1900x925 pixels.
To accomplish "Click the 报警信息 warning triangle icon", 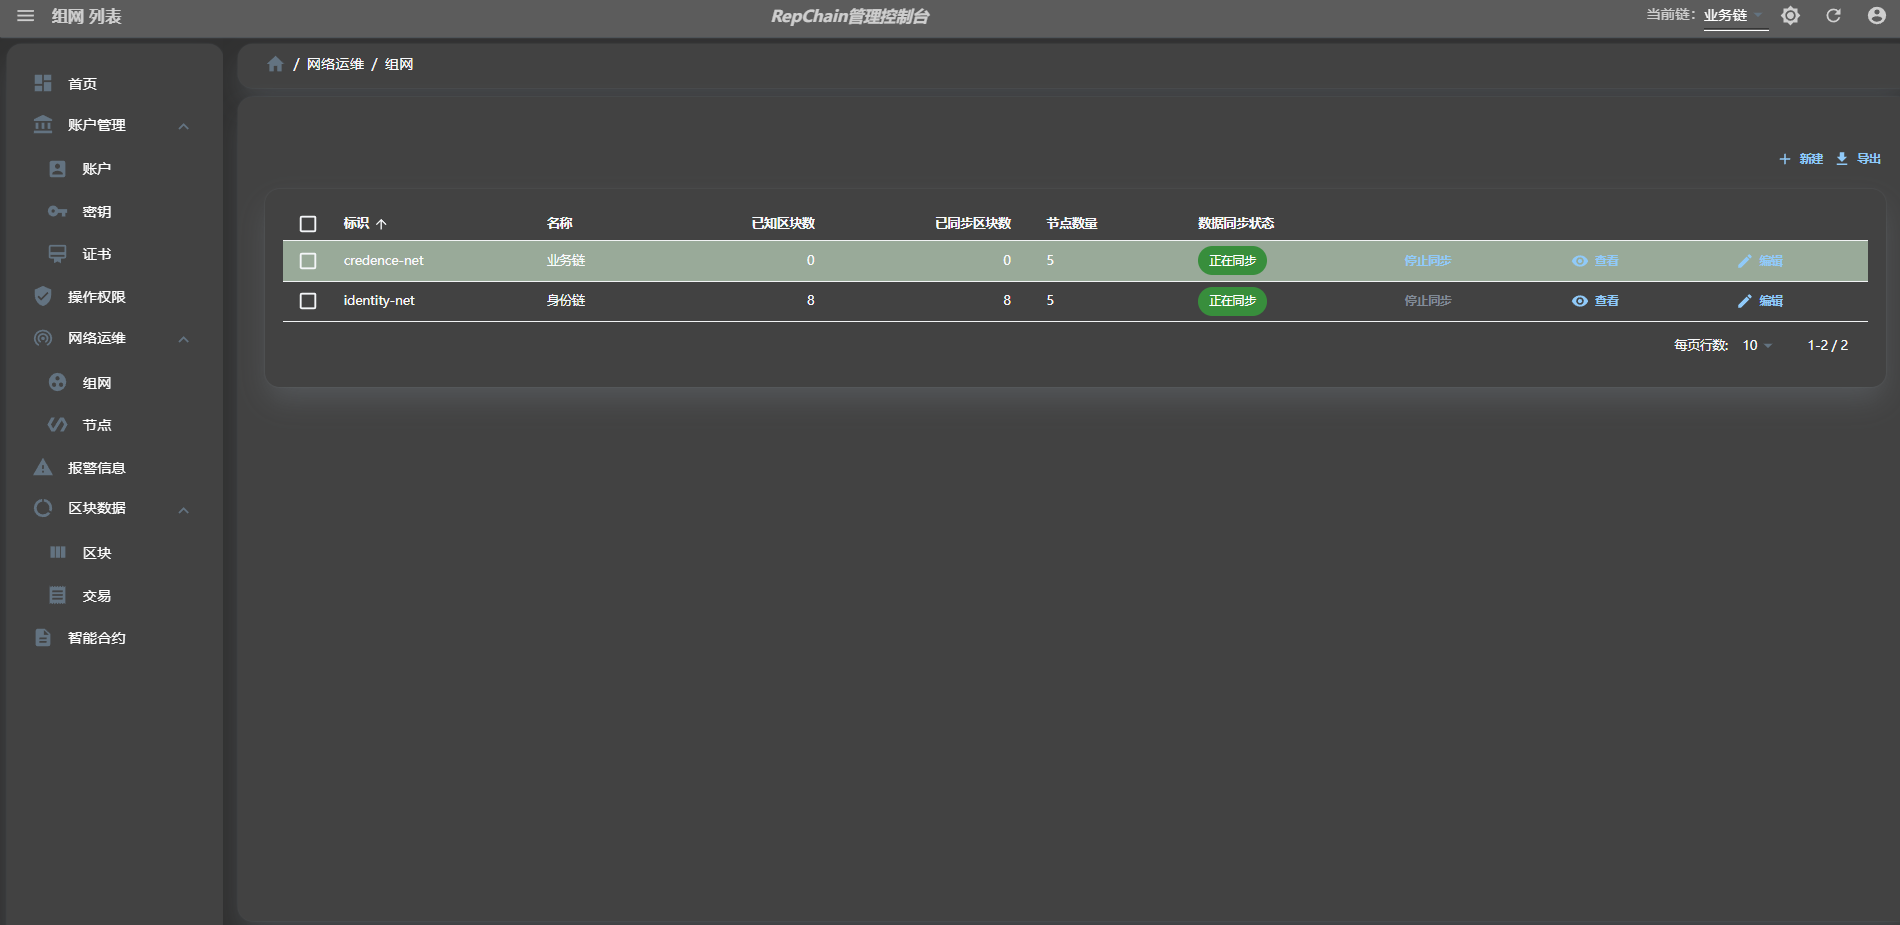I will point(43,467).
